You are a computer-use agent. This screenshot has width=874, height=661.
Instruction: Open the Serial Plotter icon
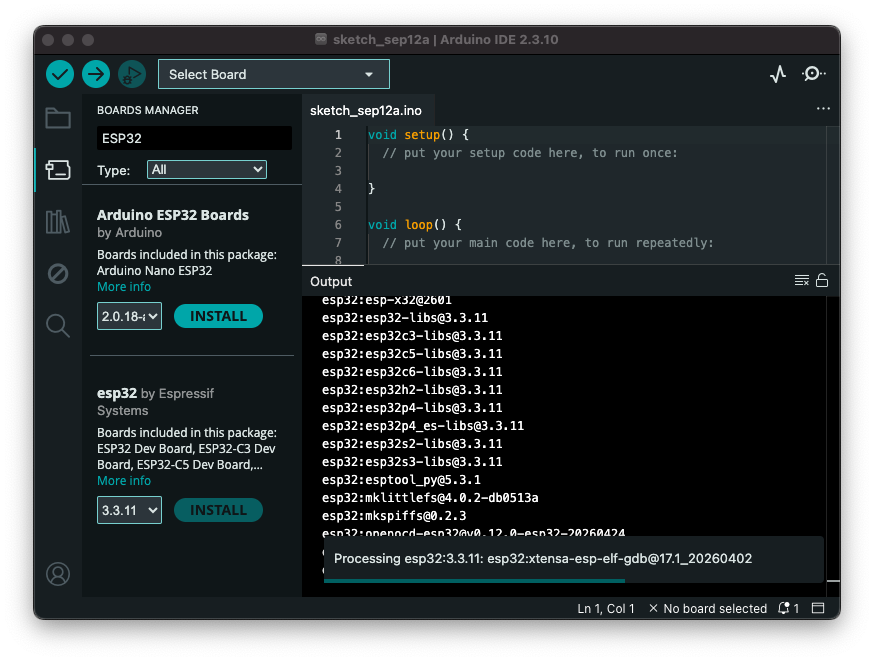click(x=778, y=74)
